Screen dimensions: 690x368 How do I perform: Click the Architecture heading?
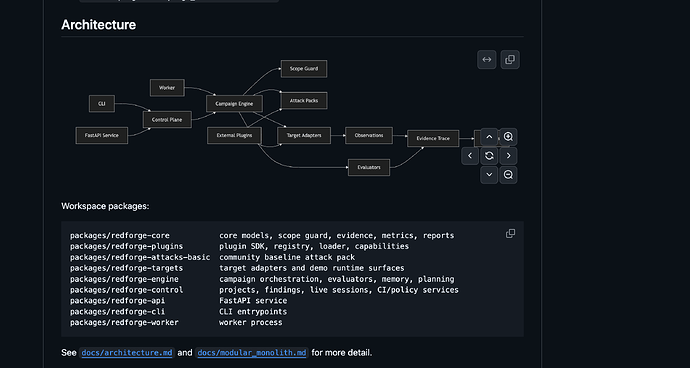[x=99, y=25]
